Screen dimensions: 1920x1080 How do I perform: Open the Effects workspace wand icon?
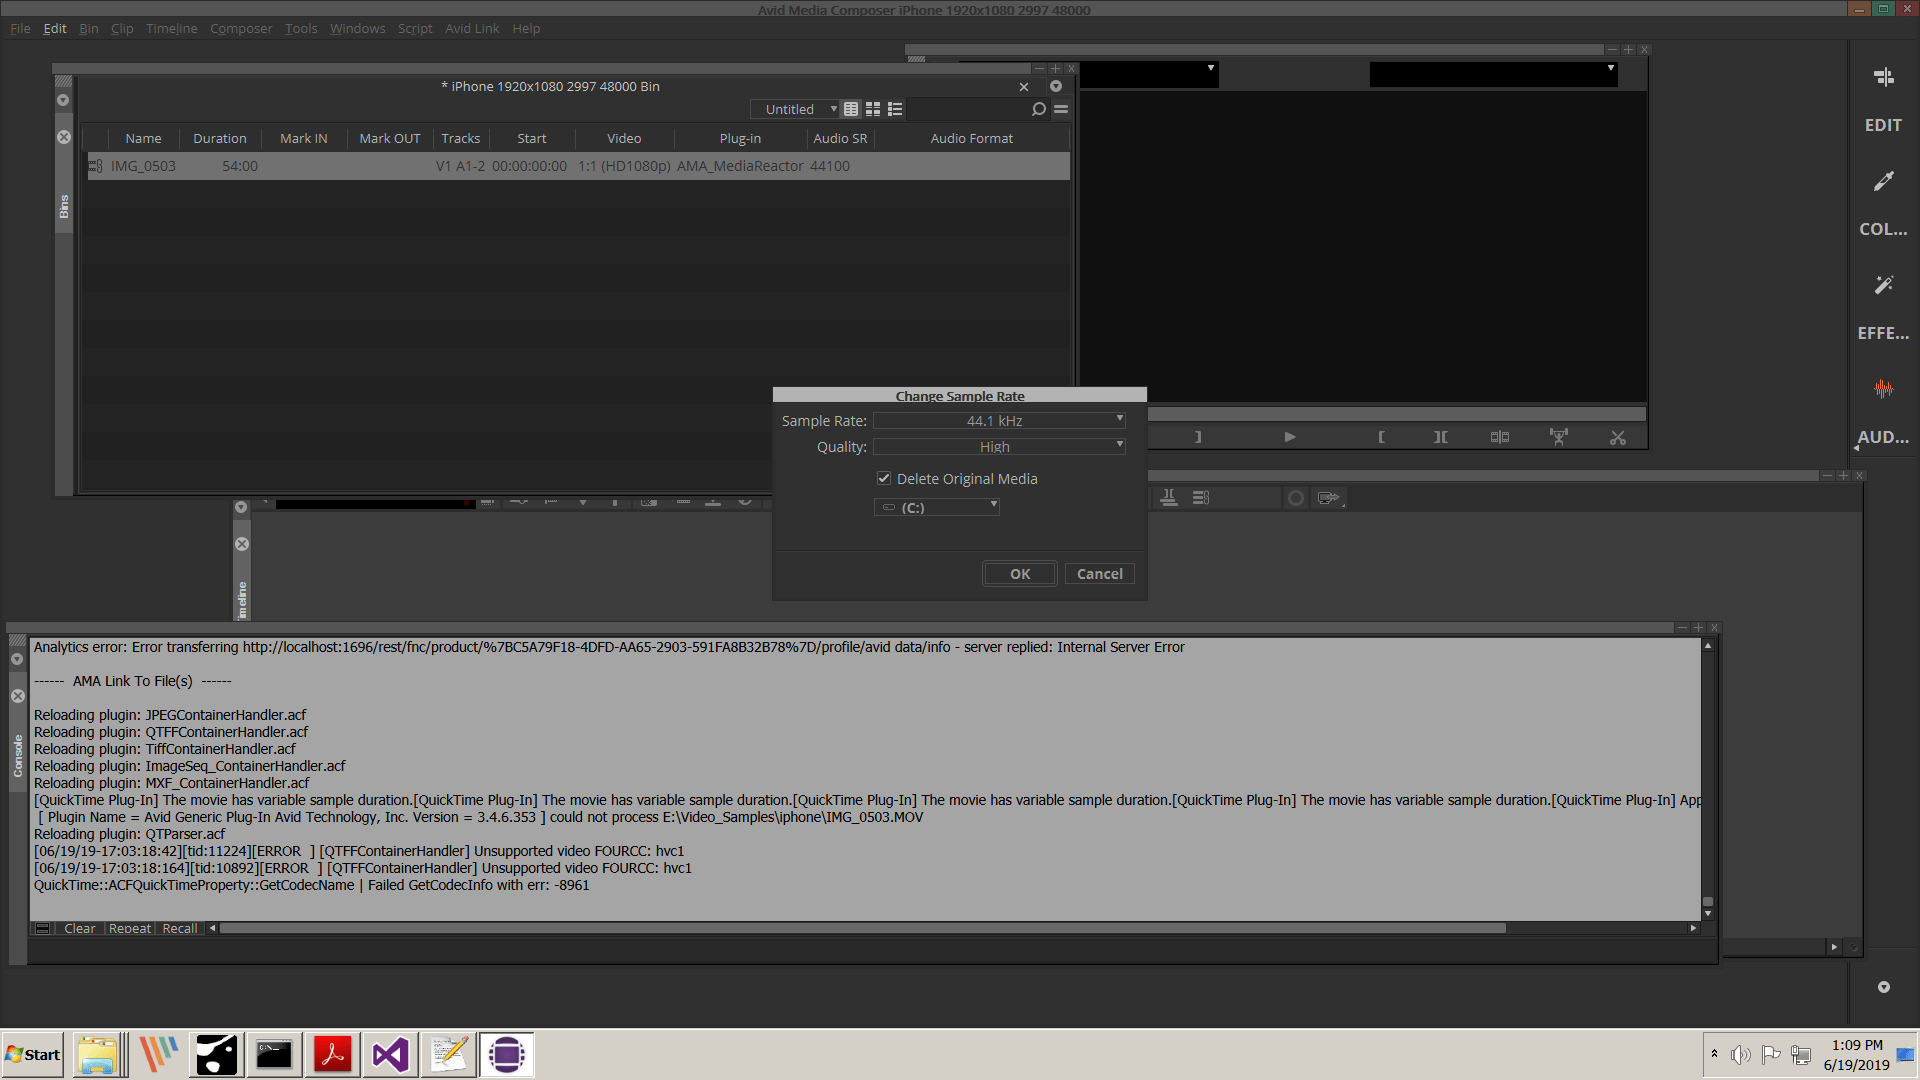click(1883, 285)
